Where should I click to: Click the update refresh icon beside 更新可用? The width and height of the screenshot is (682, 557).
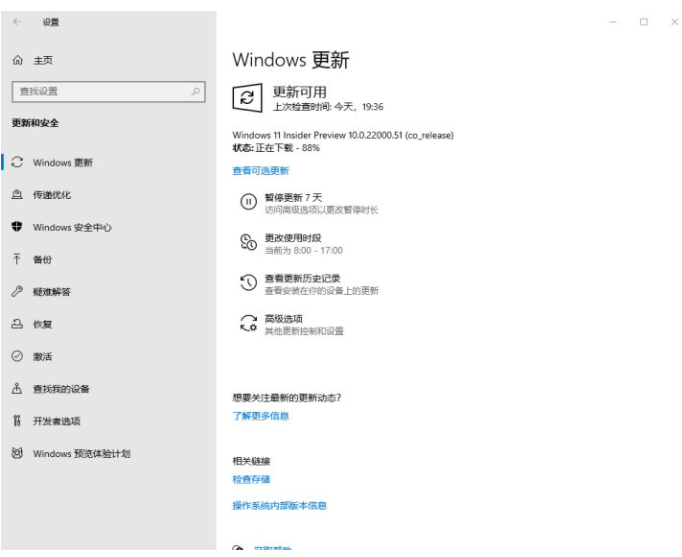[x=245, y=97]
